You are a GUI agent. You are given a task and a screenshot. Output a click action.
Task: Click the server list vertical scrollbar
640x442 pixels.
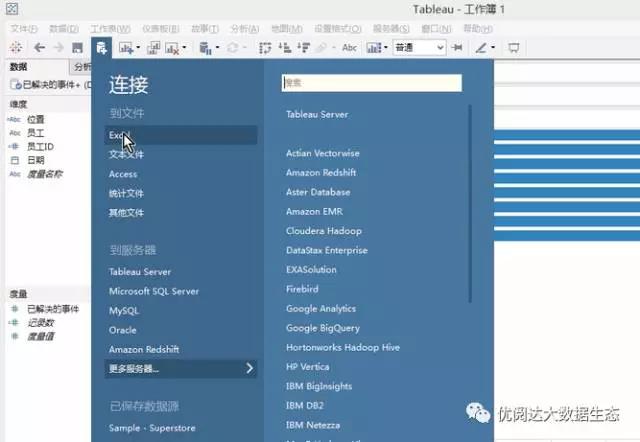pos(470,204)
